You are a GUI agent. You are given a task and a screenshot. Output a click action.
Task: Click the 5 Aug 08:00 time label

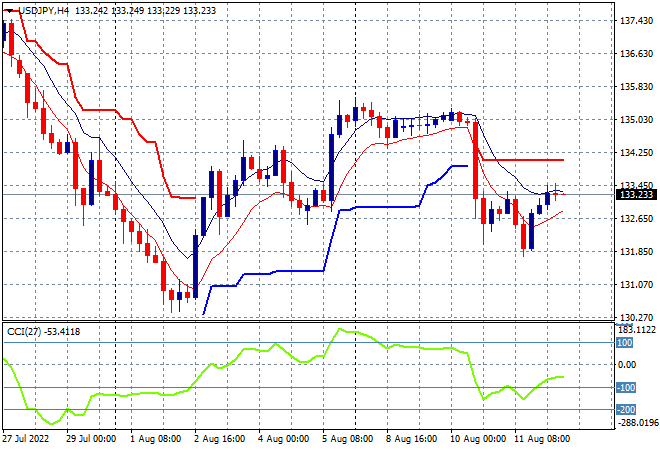347,439
